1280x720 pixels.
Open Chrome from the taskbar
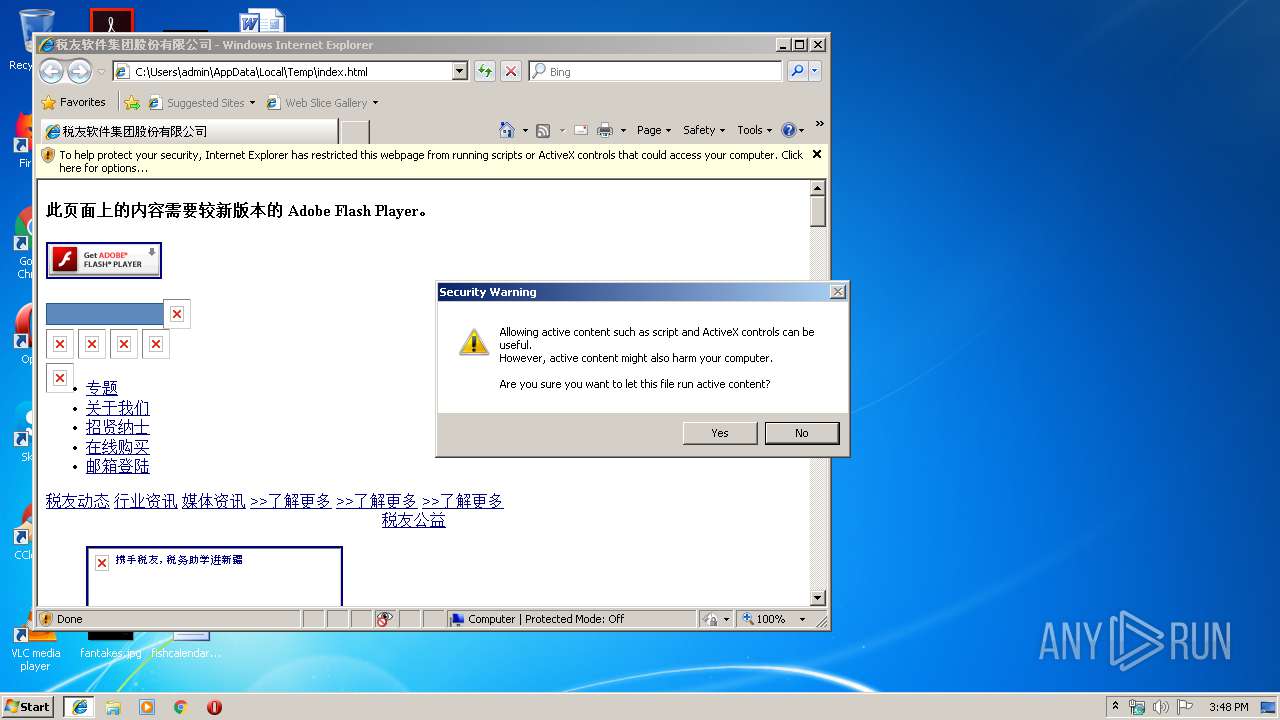click(x=181, y=707)
